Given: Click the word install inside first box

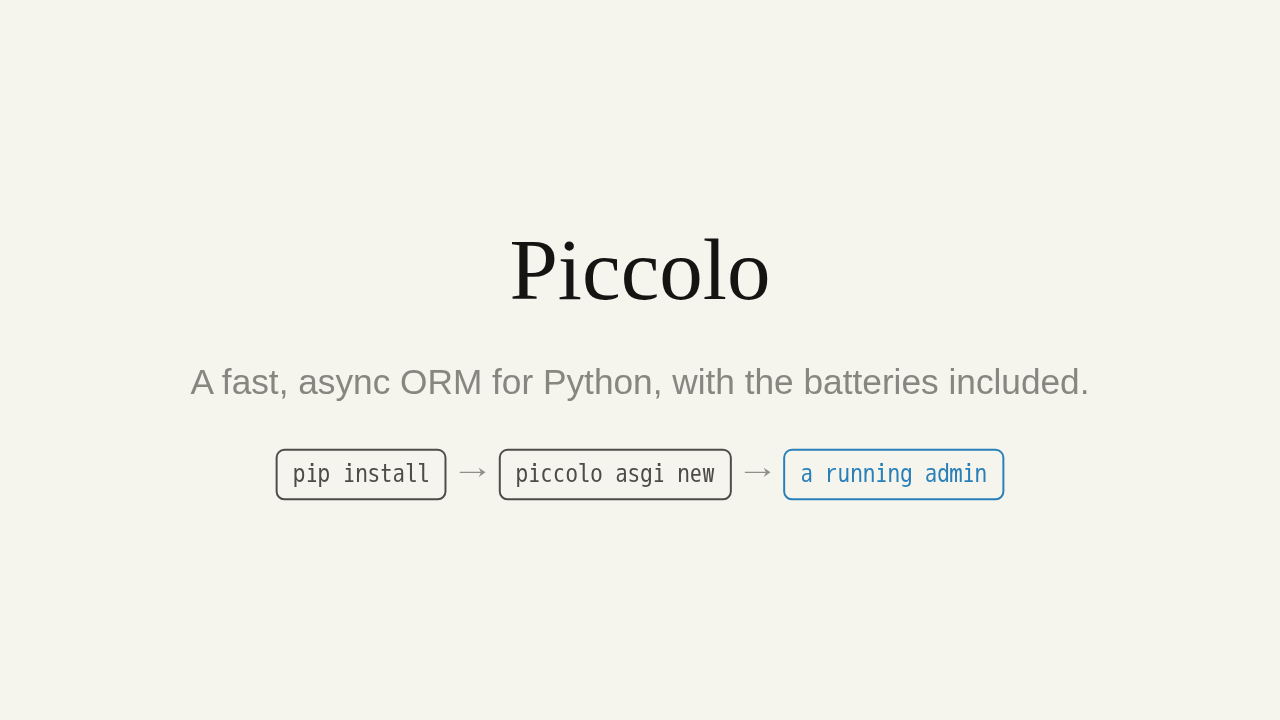Looking at the screenshot, I should (386, 474).
